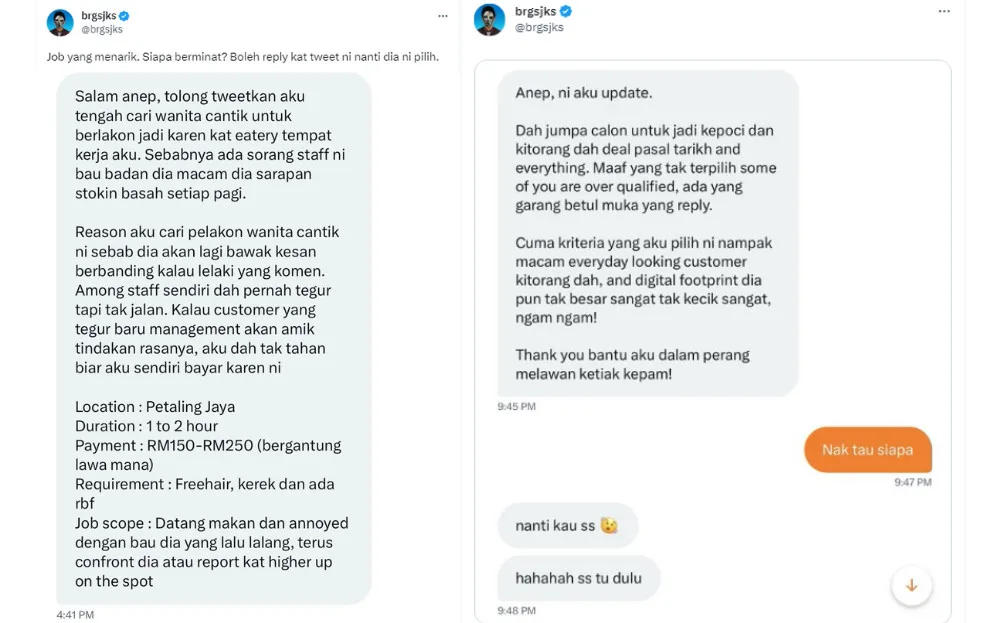Click the surprised emoji in 'nanti kau ss' message
The width and height of the screenshot is (1000, 623).
[609, 525]
